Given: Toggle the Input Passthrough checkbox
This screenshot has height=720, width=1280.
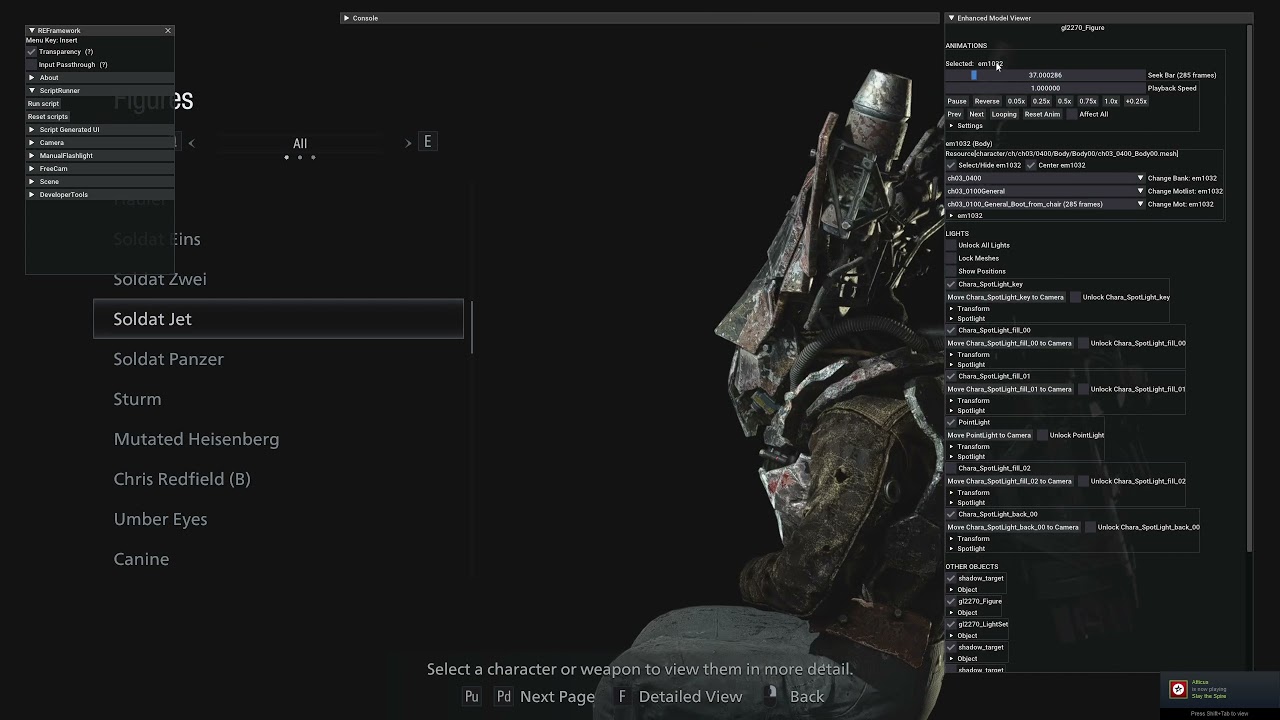Looking at the screenshot, I should click(x=32, y=65).
